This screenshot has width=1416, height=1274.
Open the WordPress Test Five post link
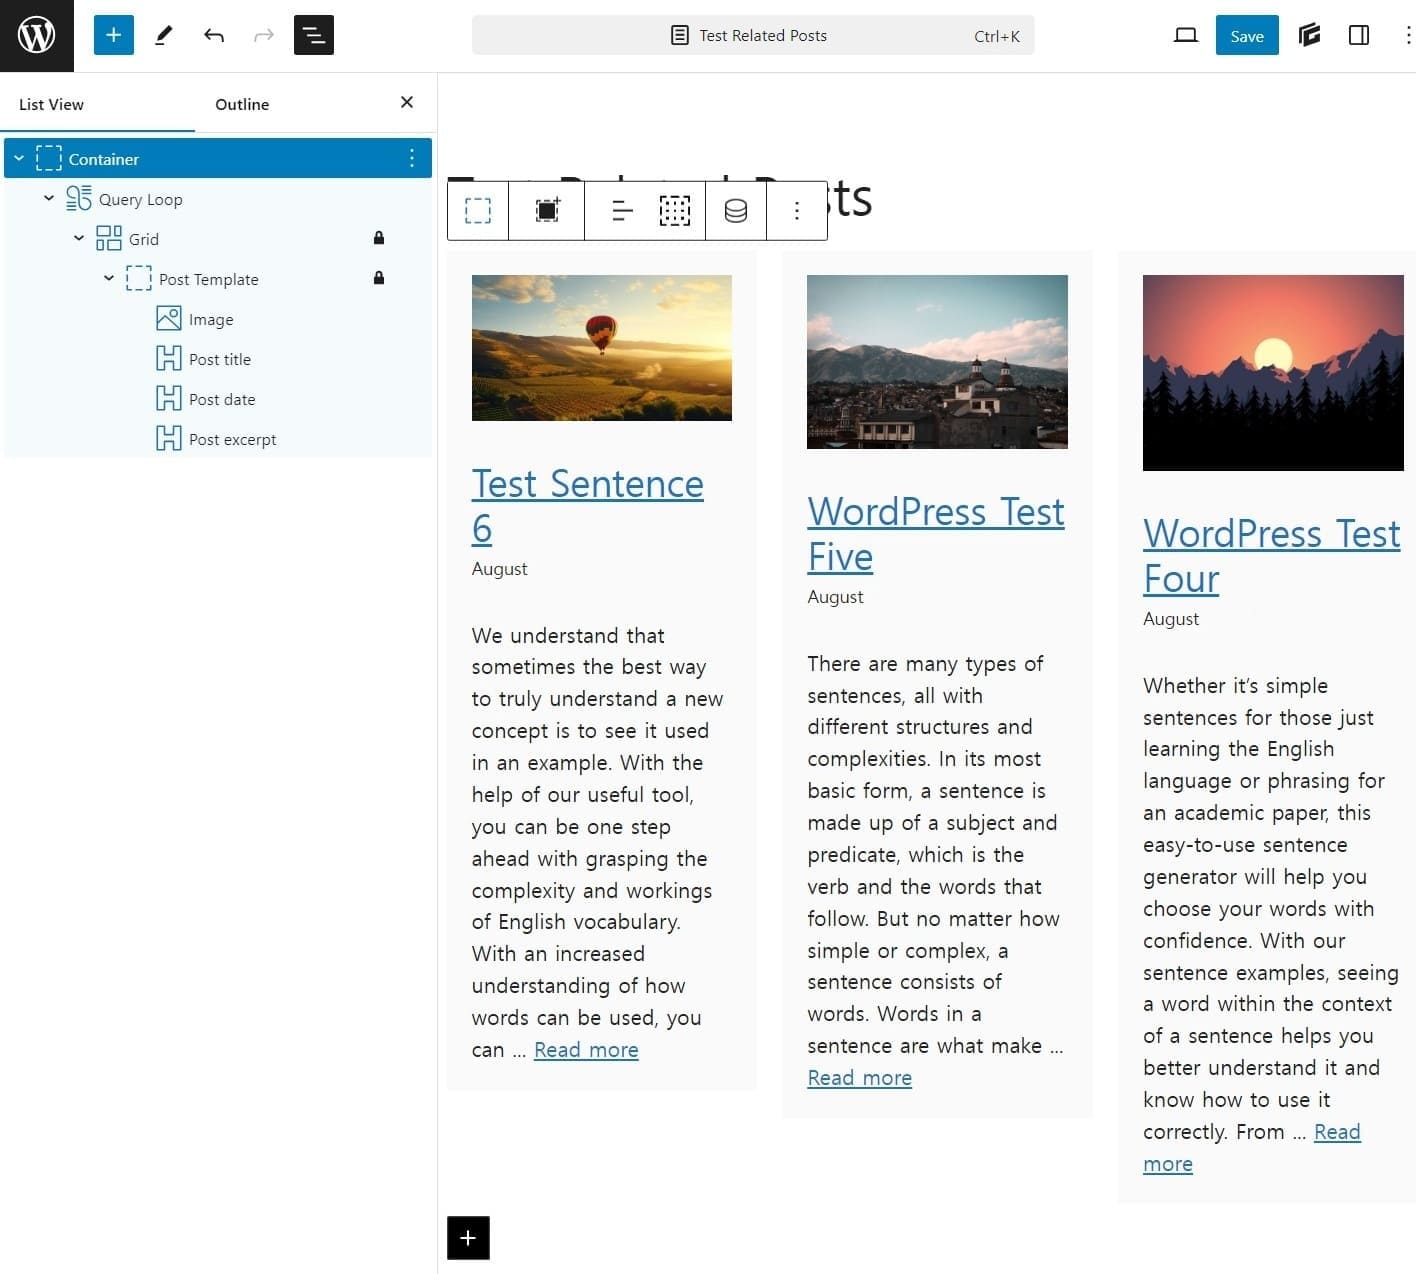pyautogui.click(x=935, y=533)
